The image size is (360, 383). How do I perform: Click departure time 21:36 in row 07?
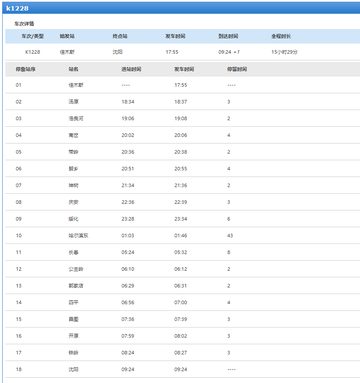(x=181, y=185)
